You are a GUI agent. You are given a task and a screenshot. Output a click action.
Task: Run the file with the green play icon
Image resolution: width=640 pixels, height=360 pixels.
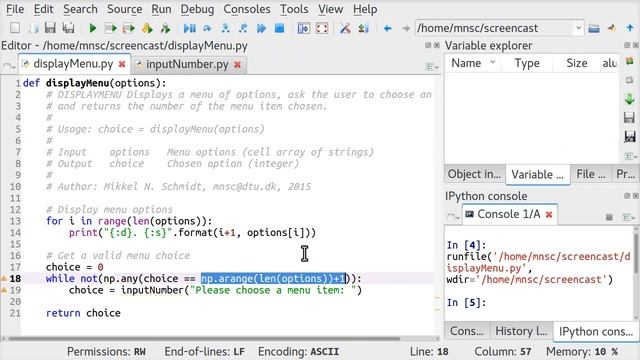coord(93,28)
